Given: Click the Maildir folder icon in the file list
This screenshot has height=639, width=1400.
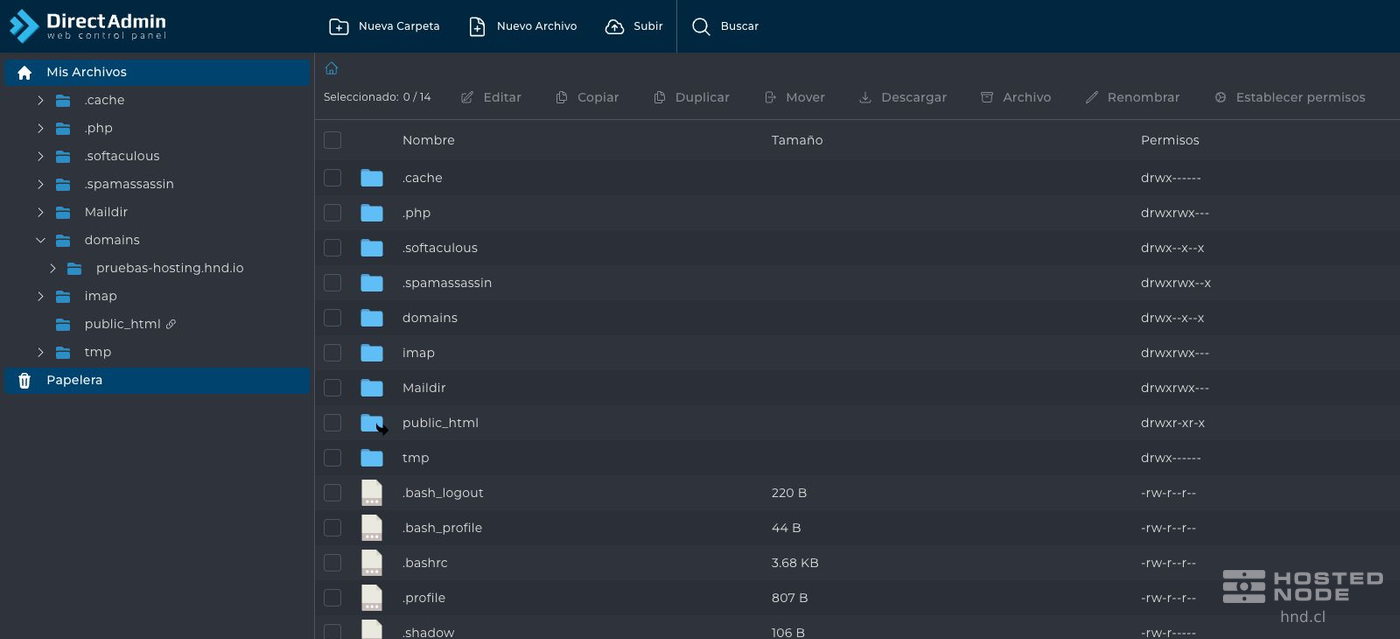Looking at the screenshot, I should click(372, 388).
